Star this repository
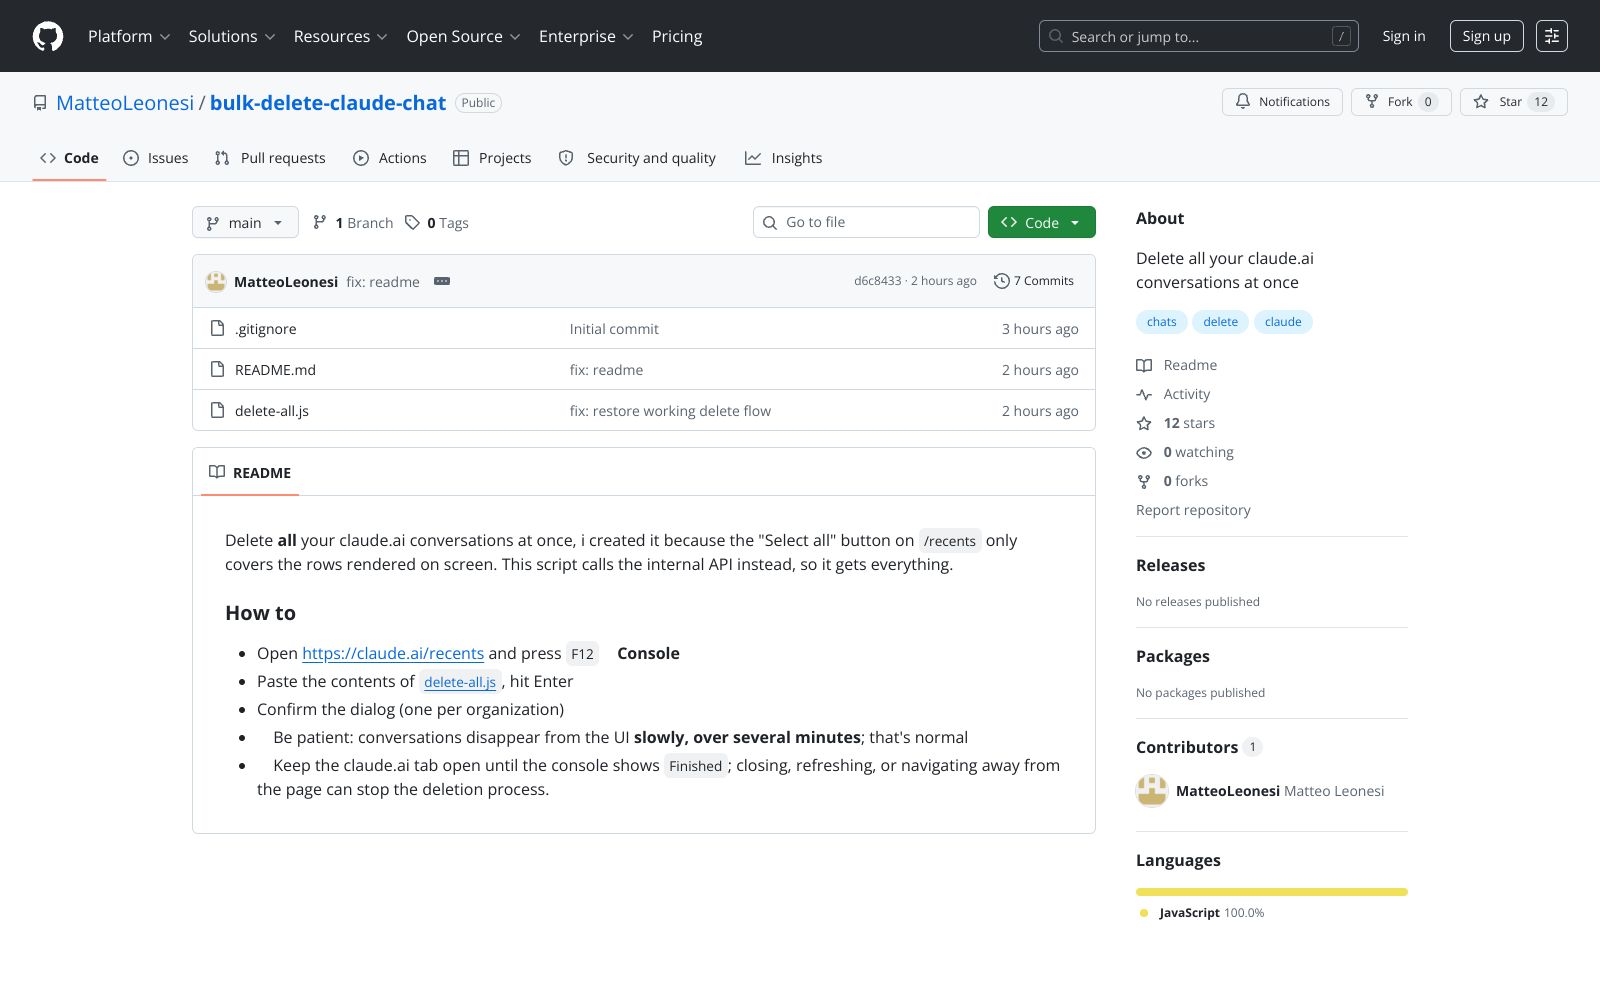This screenshot has width=1600, height=1000. click(x=1513, y=102)
